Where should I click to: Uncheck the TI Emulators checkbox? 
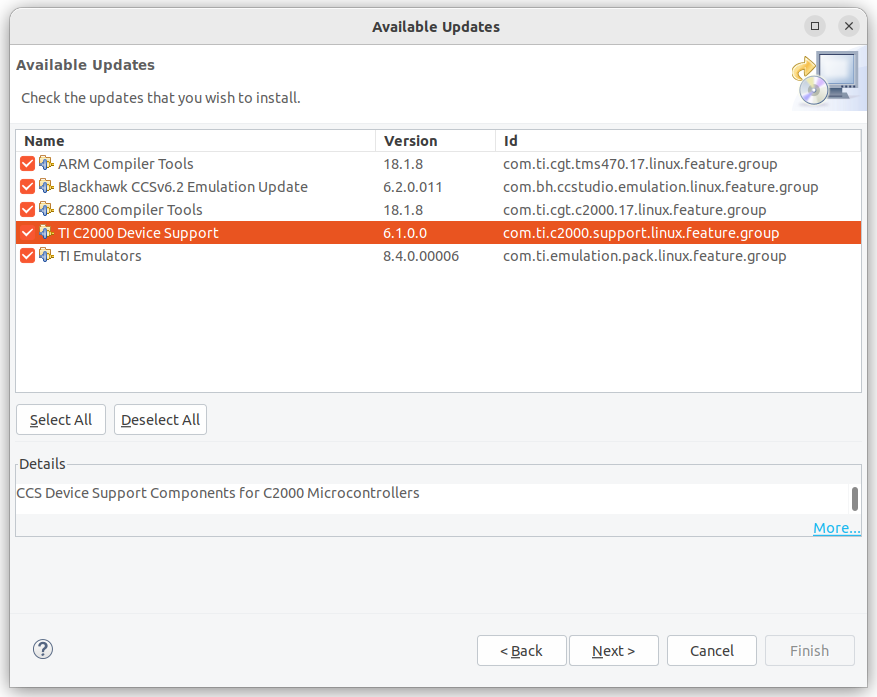[x=27, y=256]
